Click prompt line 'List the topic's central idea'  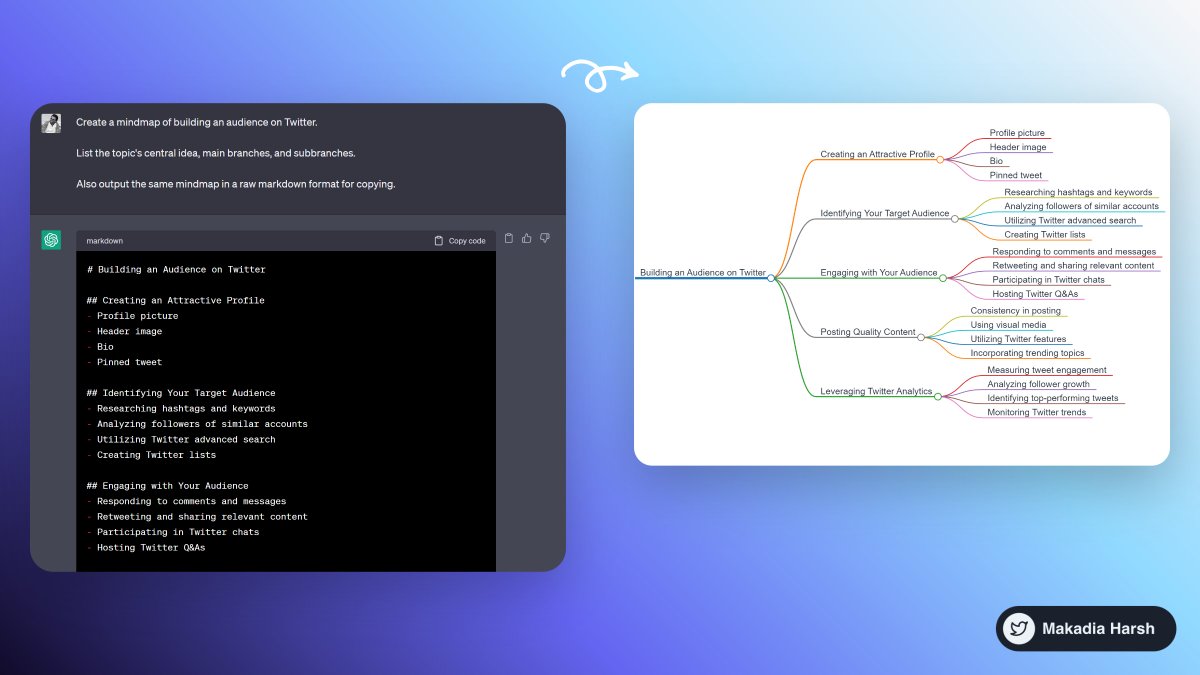click(215, 153)
